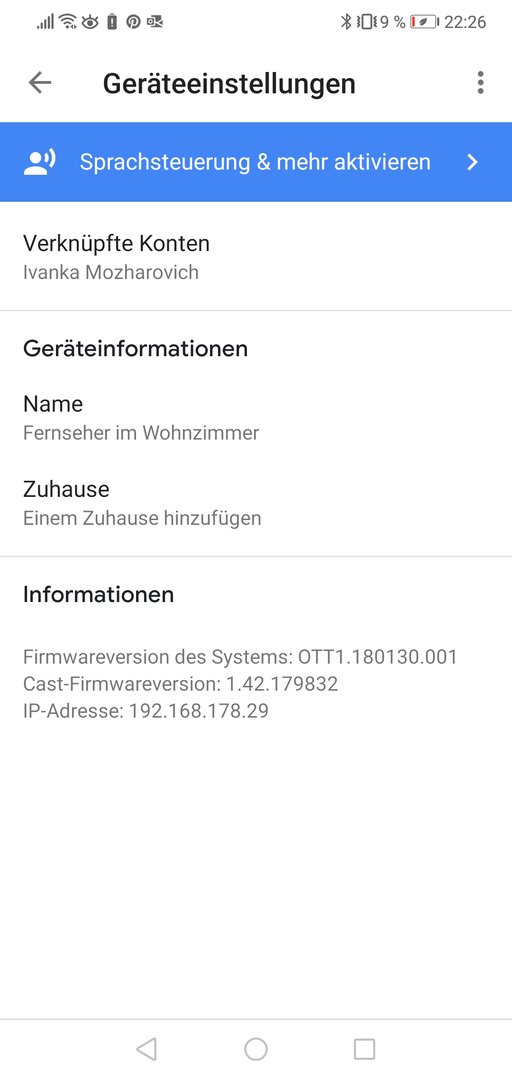This screenshot has height=1080, width=512.
Task: Open the three-dot overflow menu
Action: click(x=480, y=83)
